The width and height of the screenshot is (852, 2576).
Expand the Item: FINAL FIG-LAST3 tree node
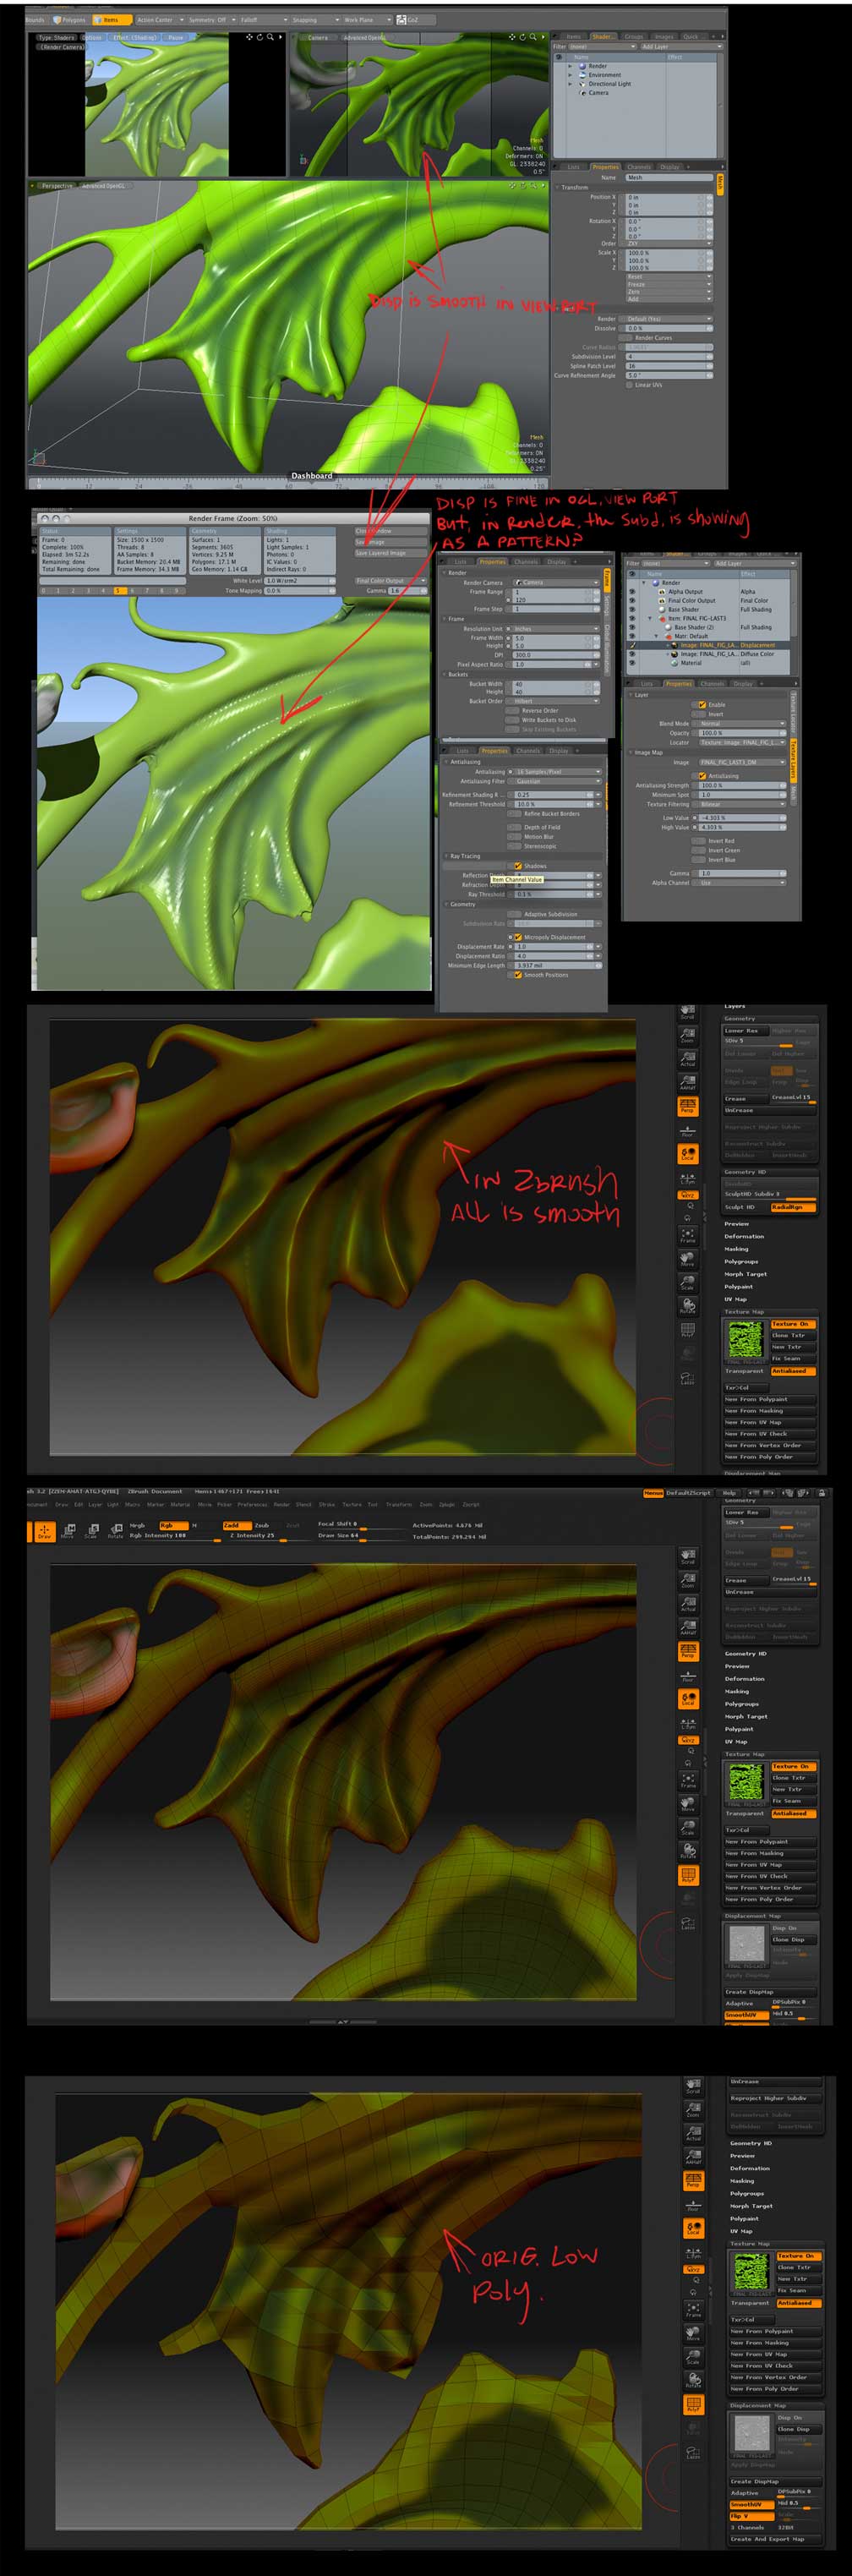650,618
